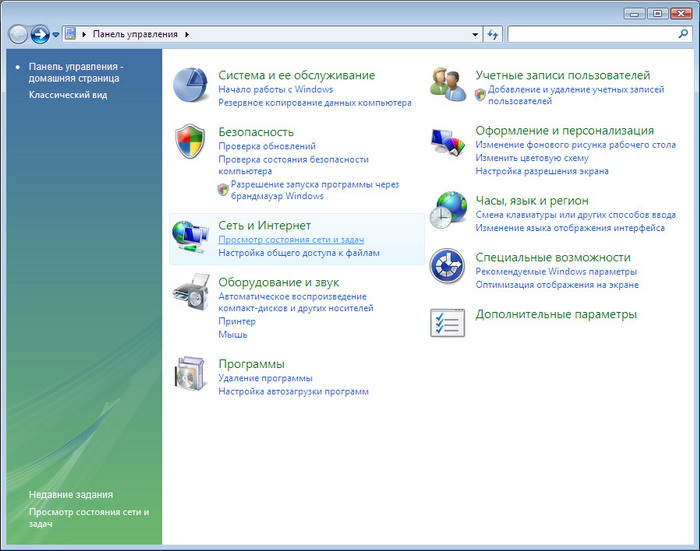Viewport: 700px width, 551px height.
Task: Open the Безопасность heading
Action: click(x=256, y=132)
